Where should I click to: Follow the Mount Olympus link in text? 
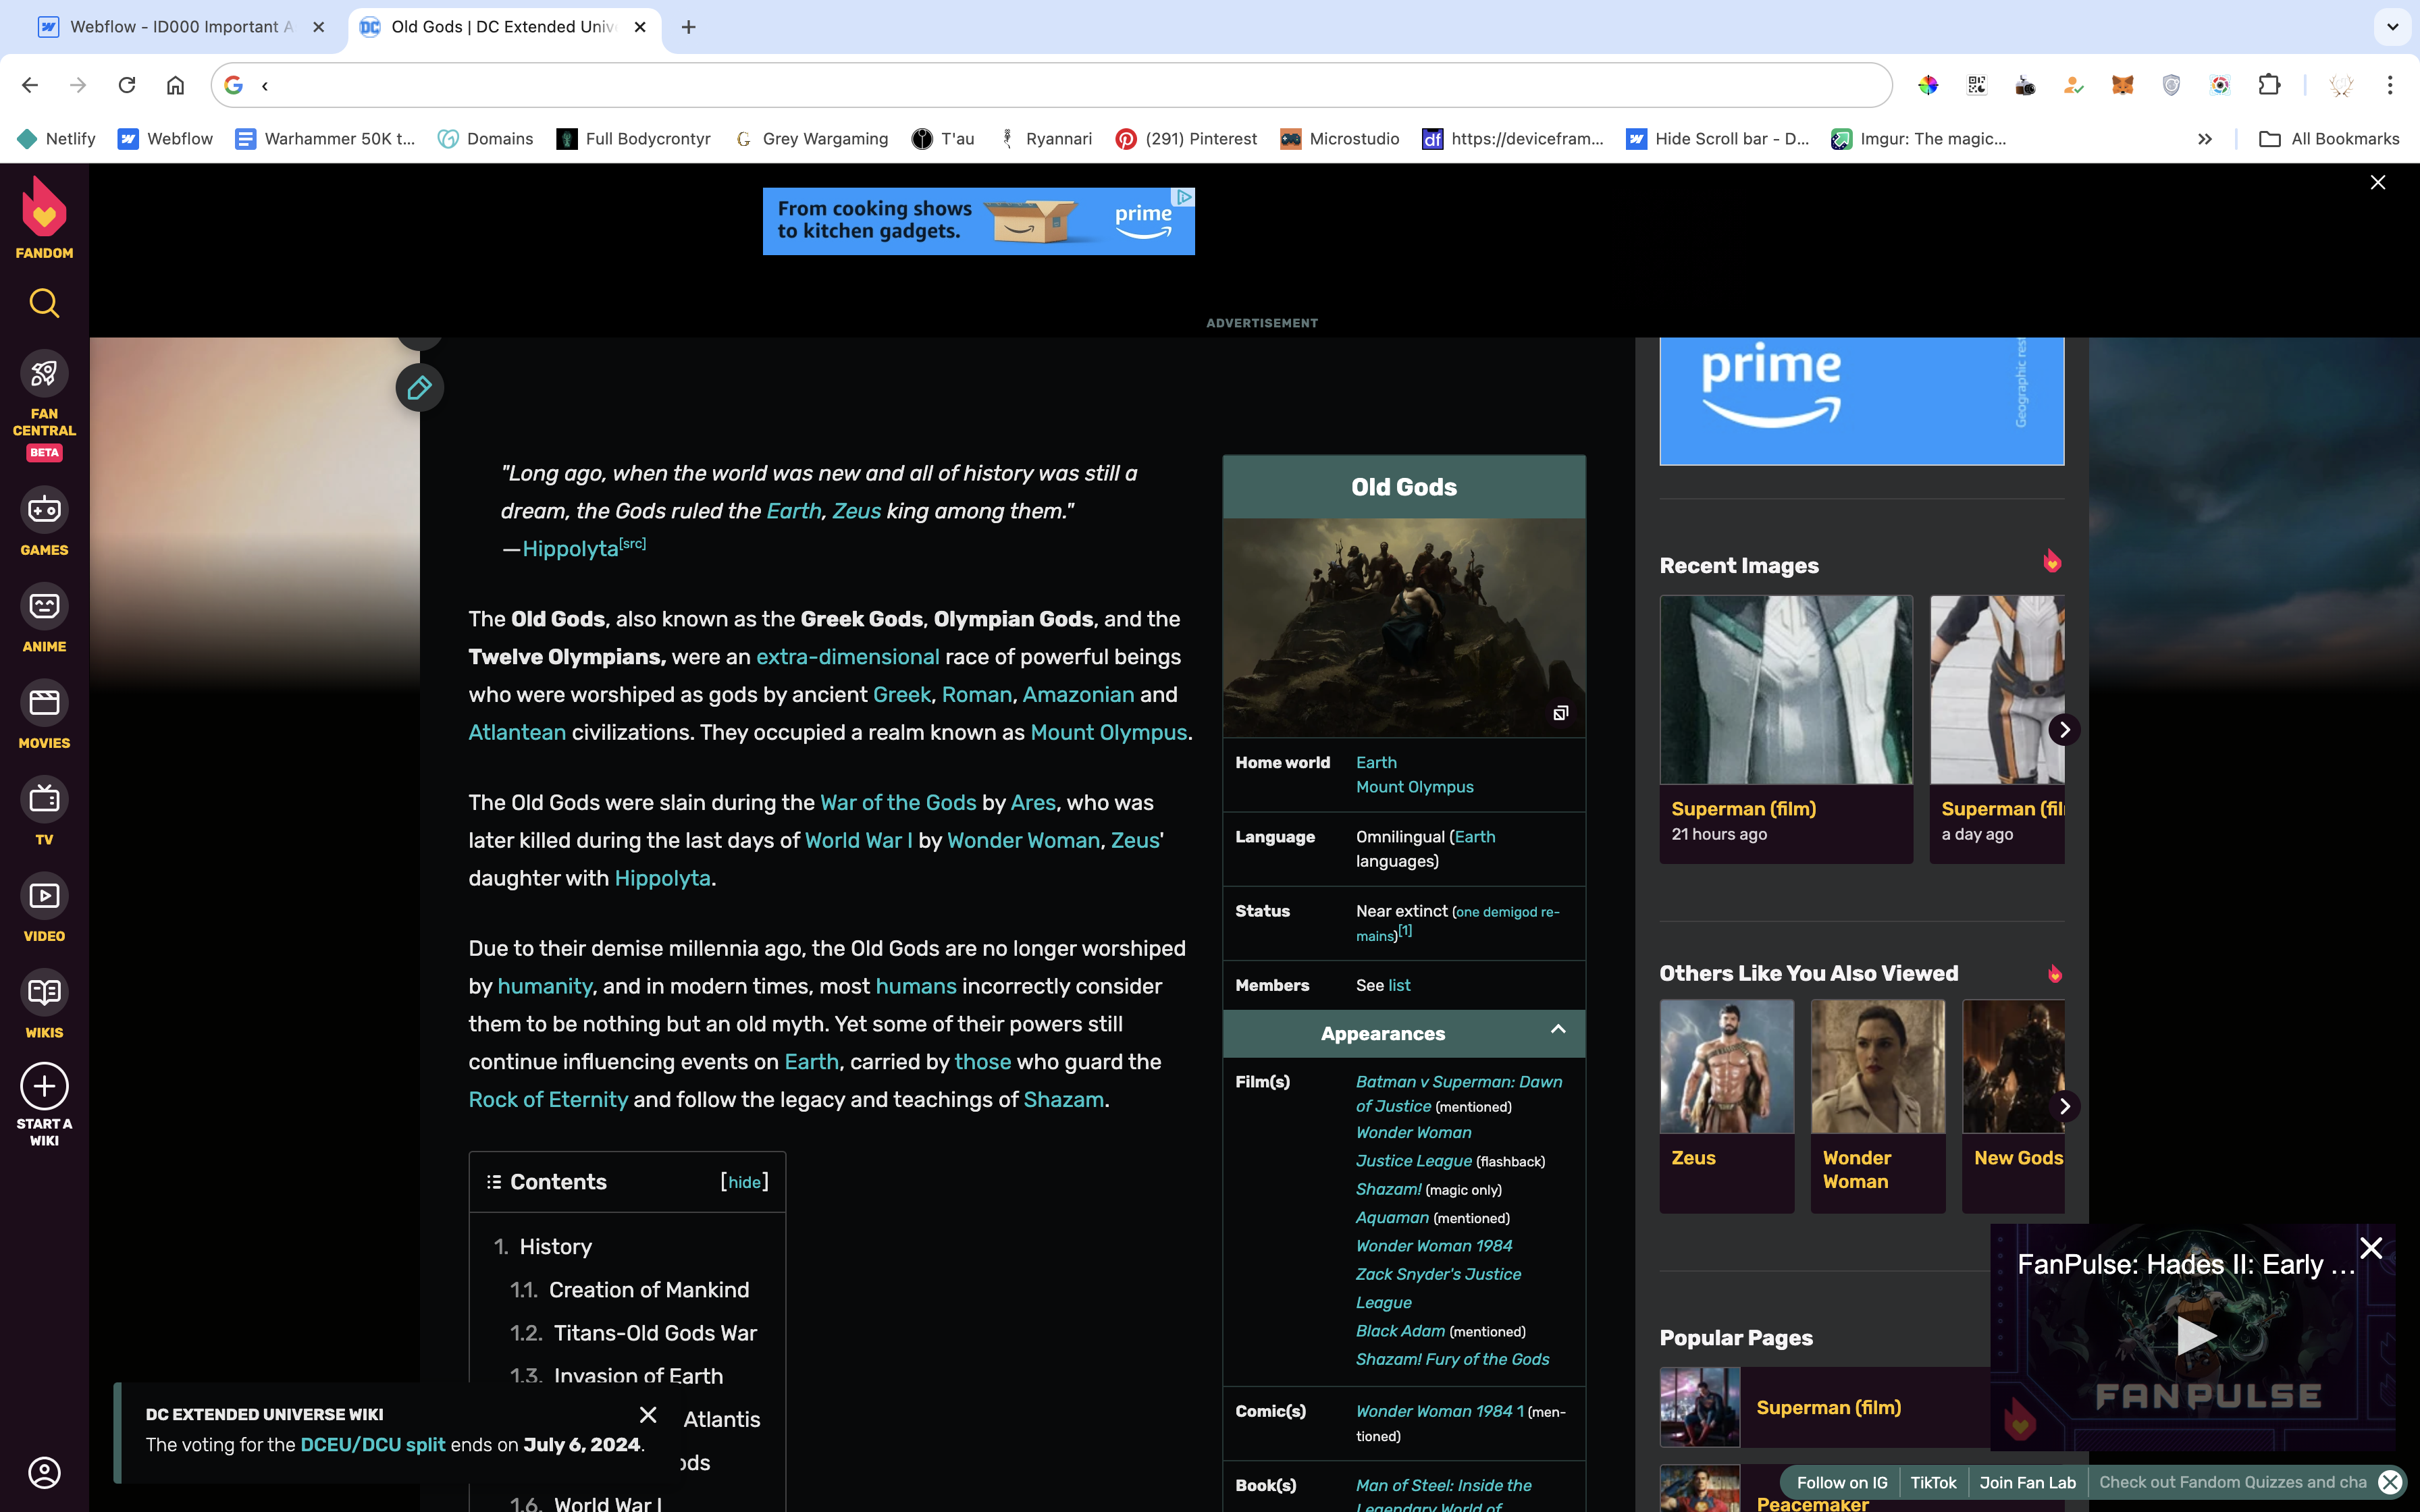1108,733
